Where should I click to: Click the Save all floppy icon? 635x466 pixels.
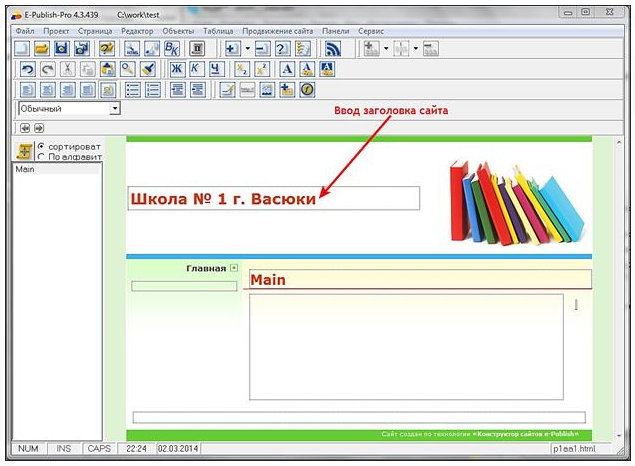(x=82, y=49)
